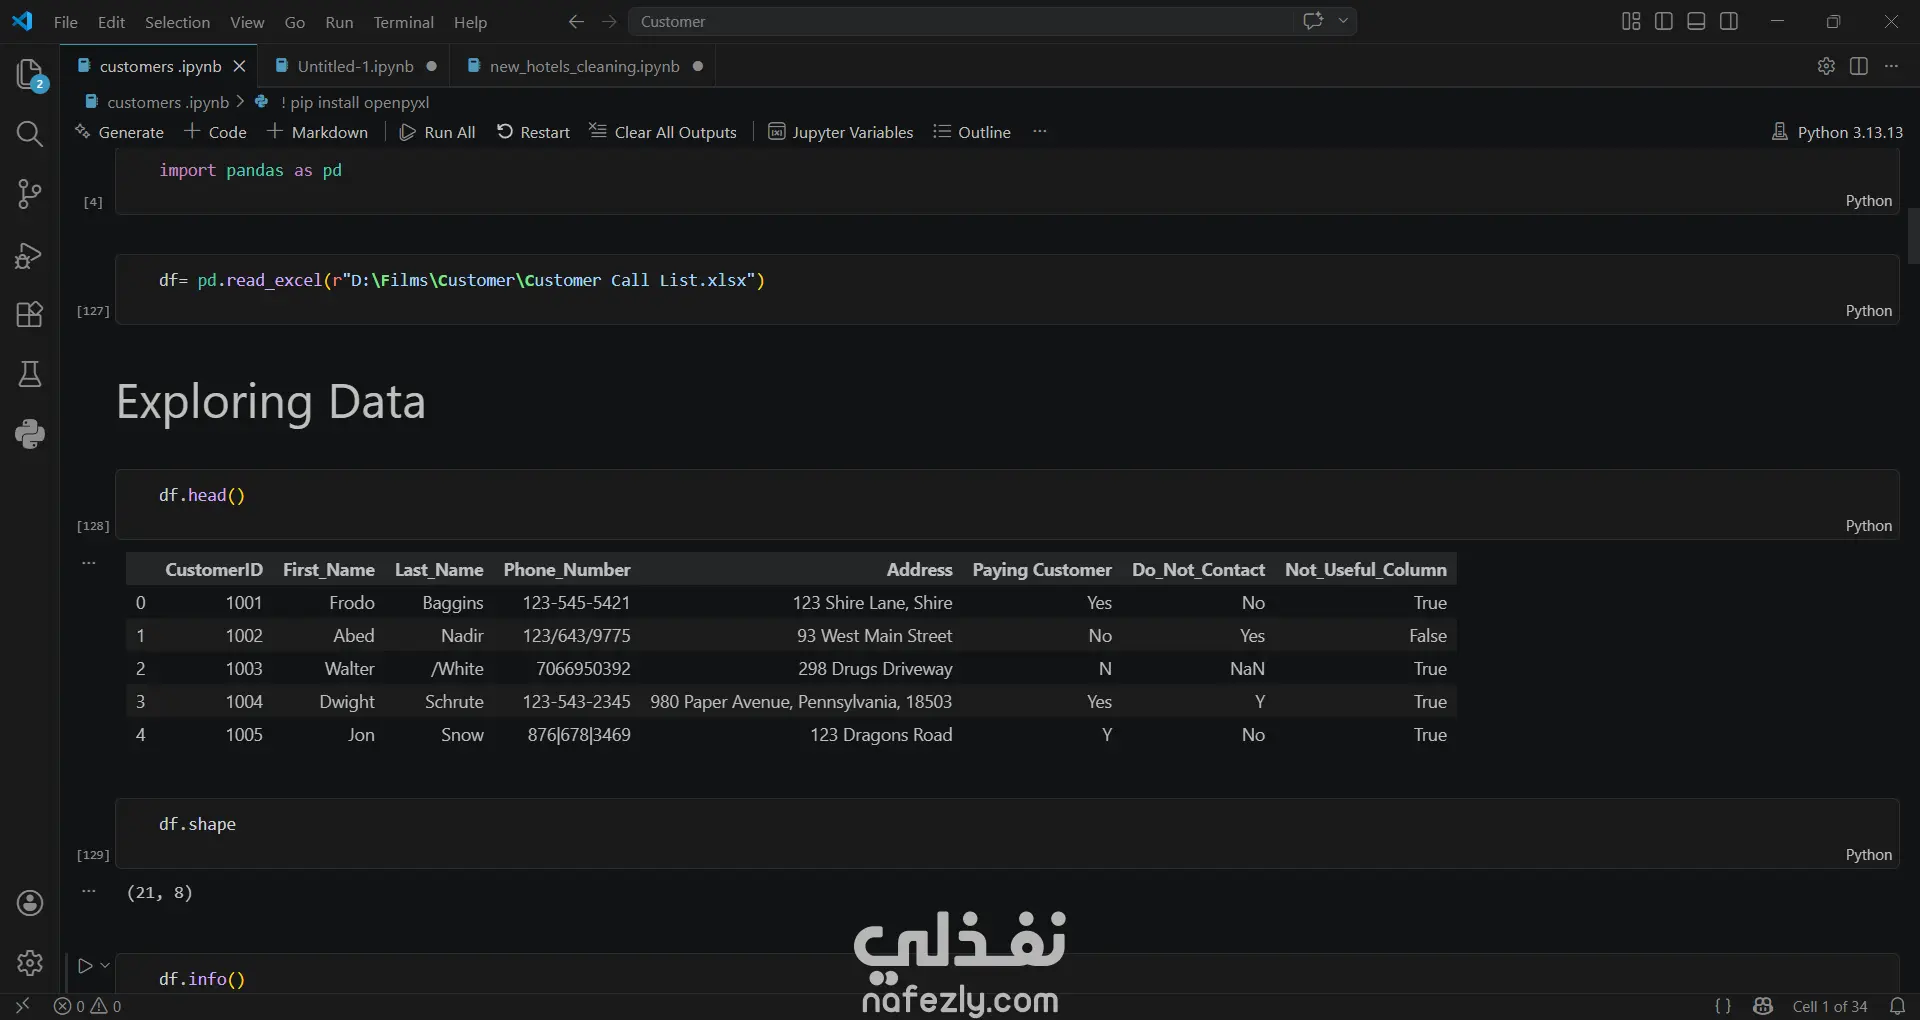This screenshot has height=1020, width=1920.
Task: Open more editor actions ellipsis
Action: [1891, 66]
